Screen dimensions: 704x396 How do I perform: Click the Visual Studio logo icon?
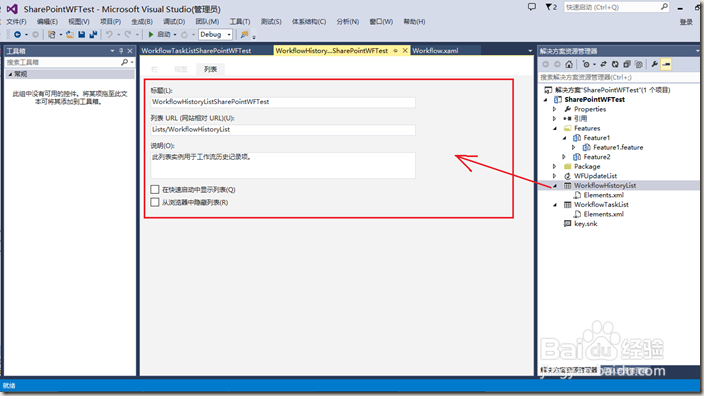click(x=12, y=9)
